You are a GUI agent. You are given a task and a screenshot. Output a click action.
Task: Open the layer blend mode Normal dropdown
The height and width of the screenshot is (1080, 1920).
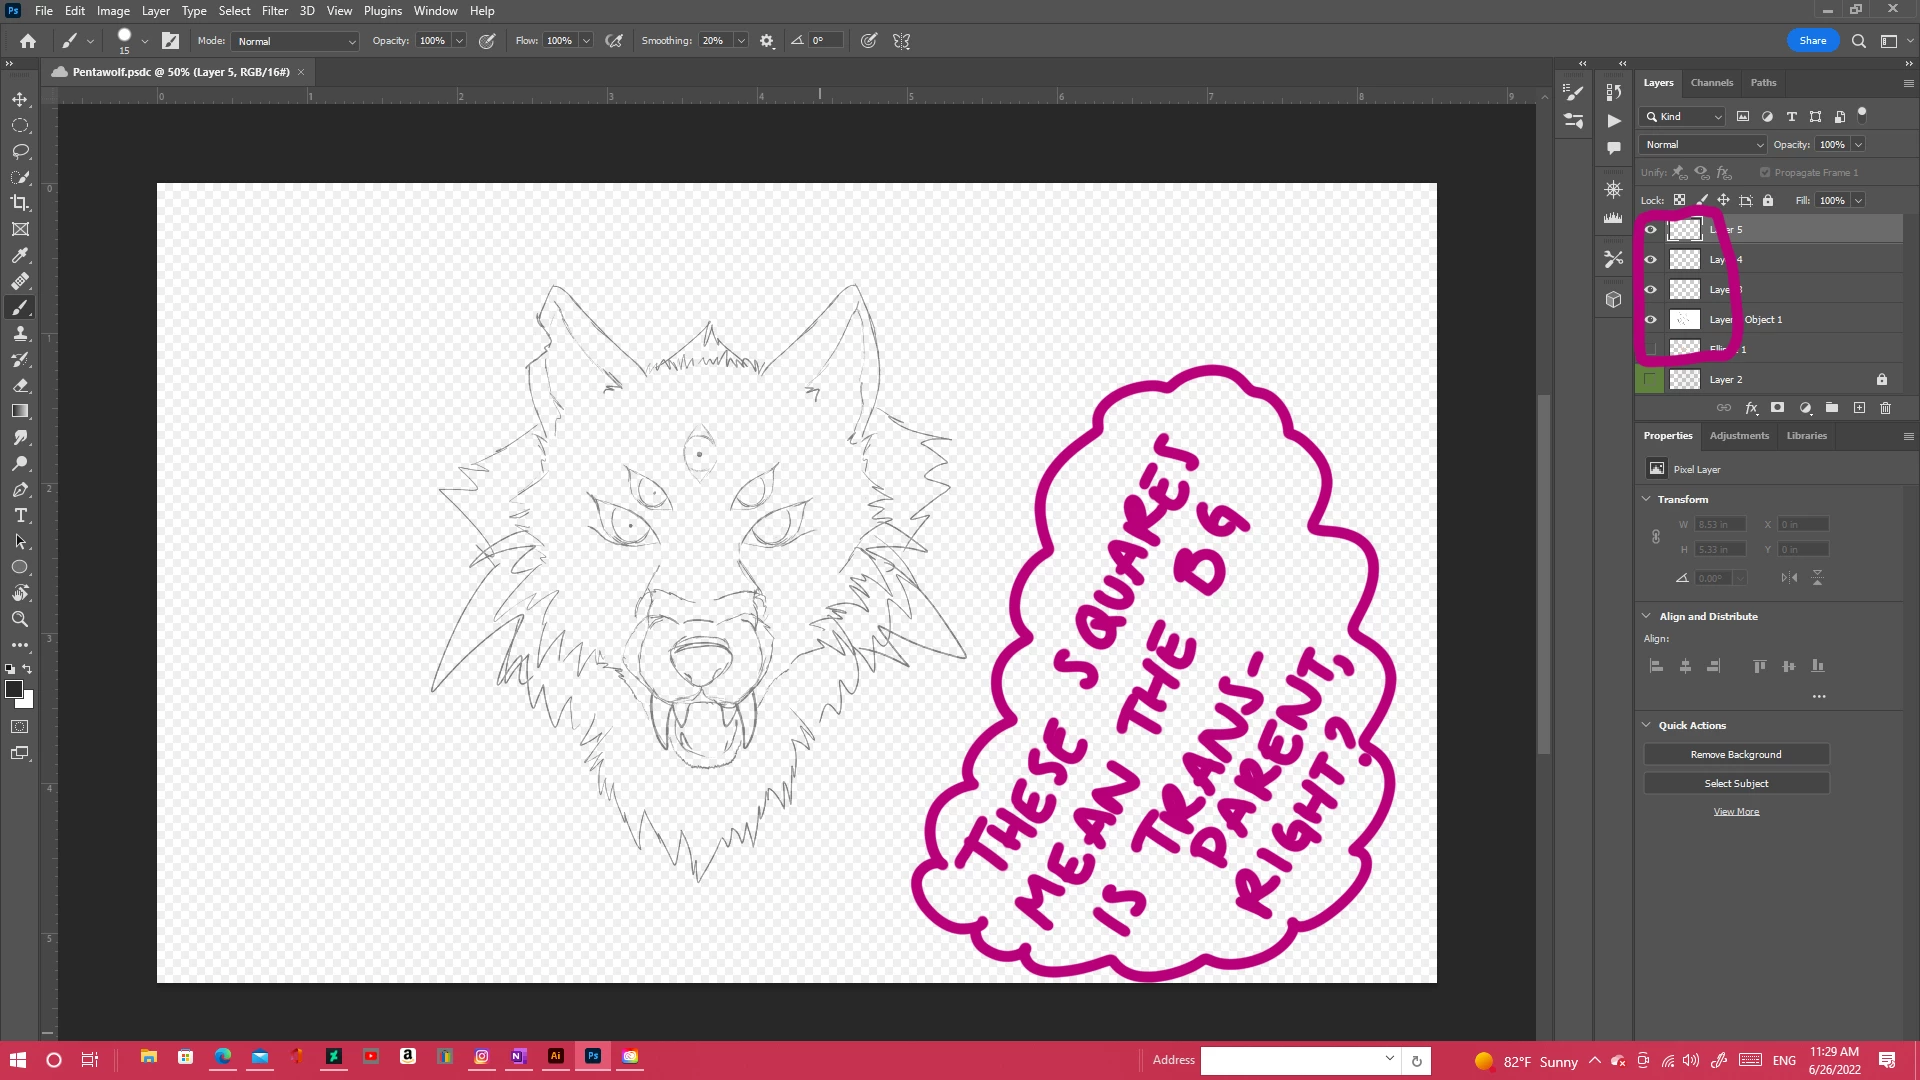tap(1703, 145)
